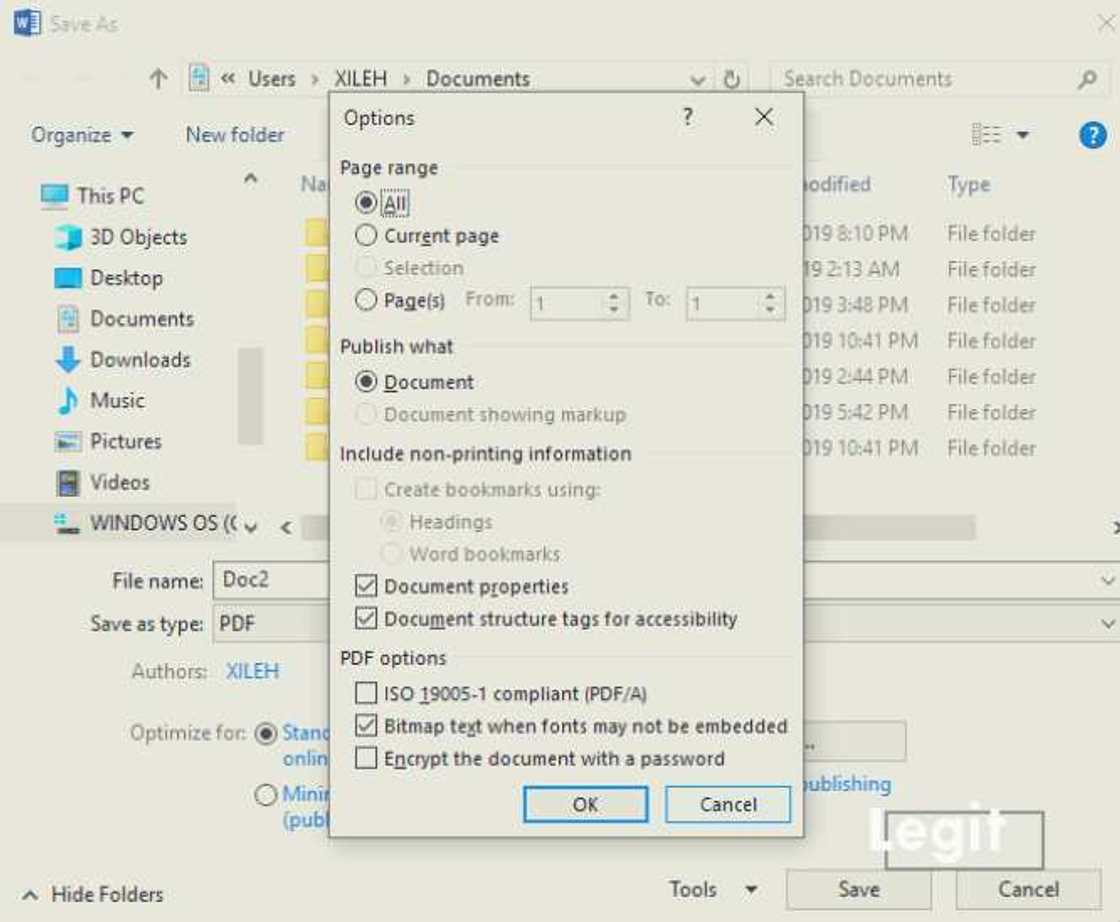
Task: Click the New folder button
Action: click(x=235, y=135)
